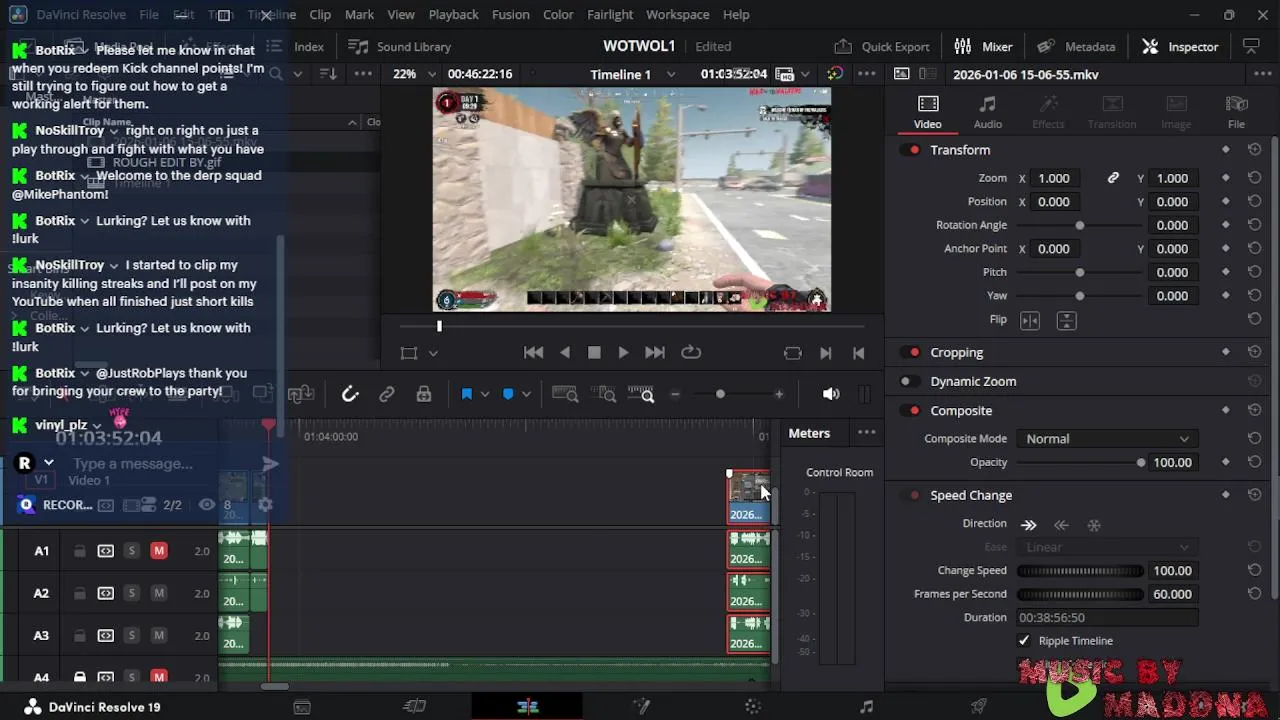Toggle Transform section enable switch
Viewport: 1280px width, 720px height.
click(x=909, y=150)
